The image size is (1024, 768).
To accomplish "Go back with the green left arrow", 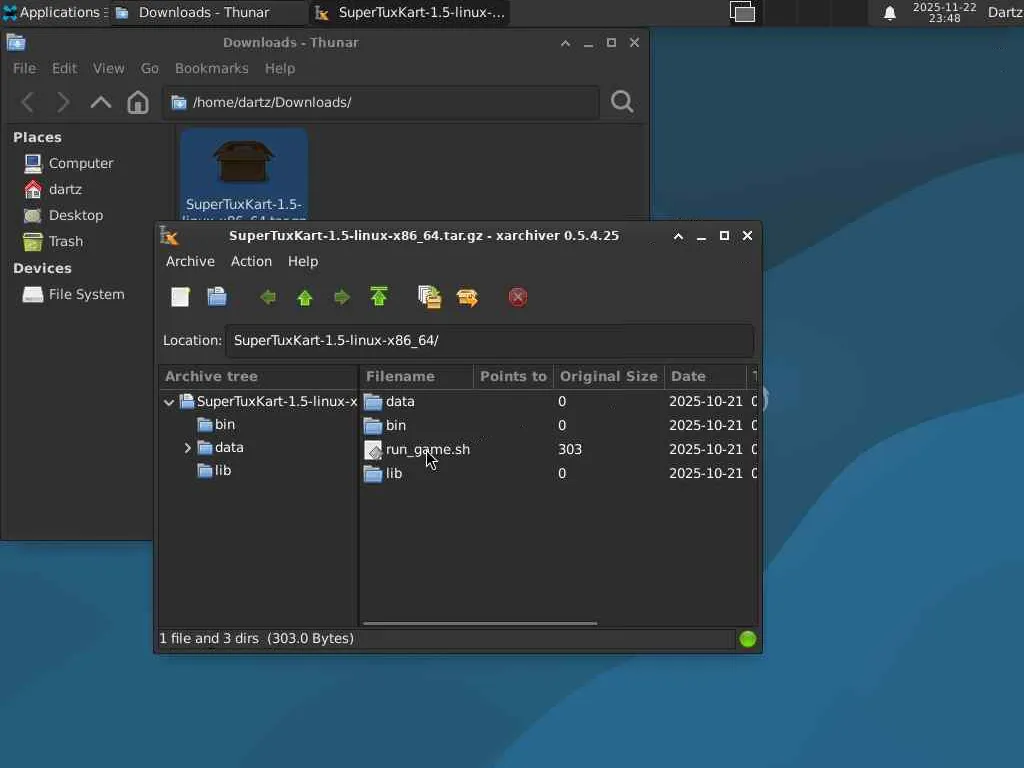I will pyautogui.click(x=268, y=298).
